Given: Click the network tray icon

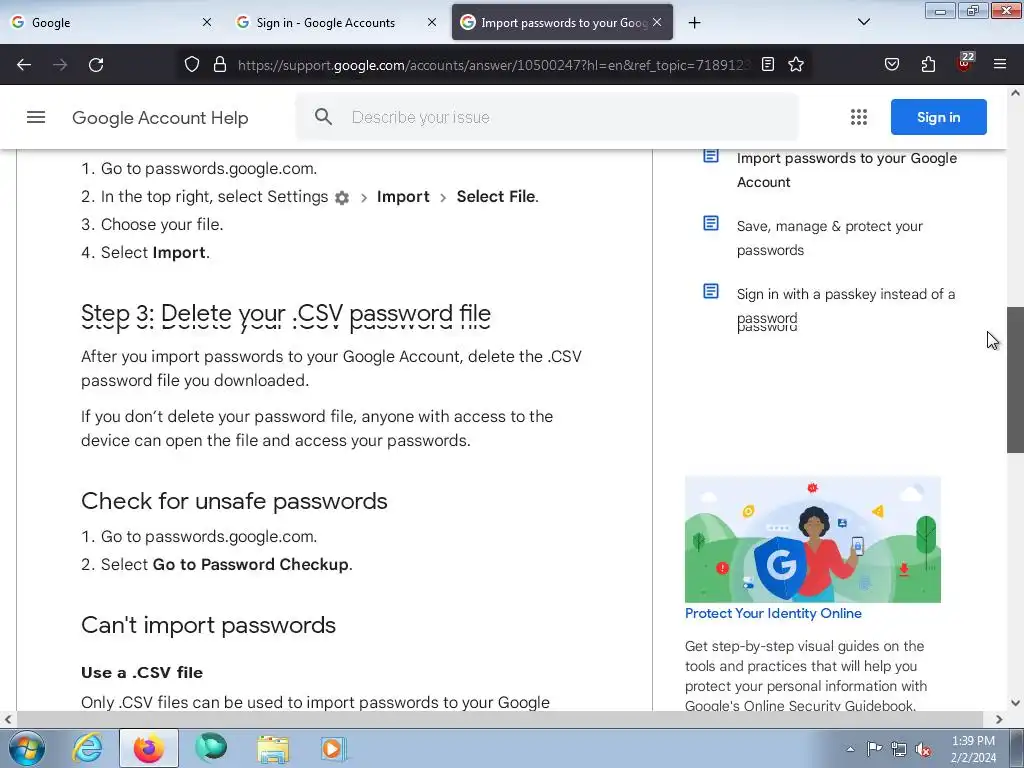Looking at the screenshot, I should tap(899, 750).
